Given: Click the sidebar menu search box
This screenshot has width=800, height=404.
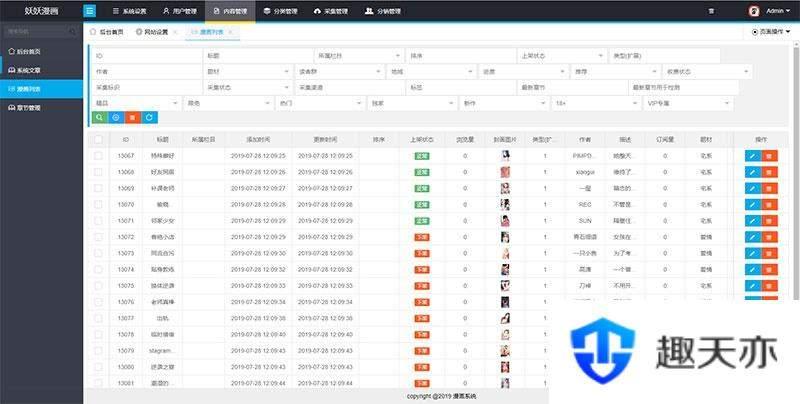Looking at the screenshot, I should coord(41,31).
